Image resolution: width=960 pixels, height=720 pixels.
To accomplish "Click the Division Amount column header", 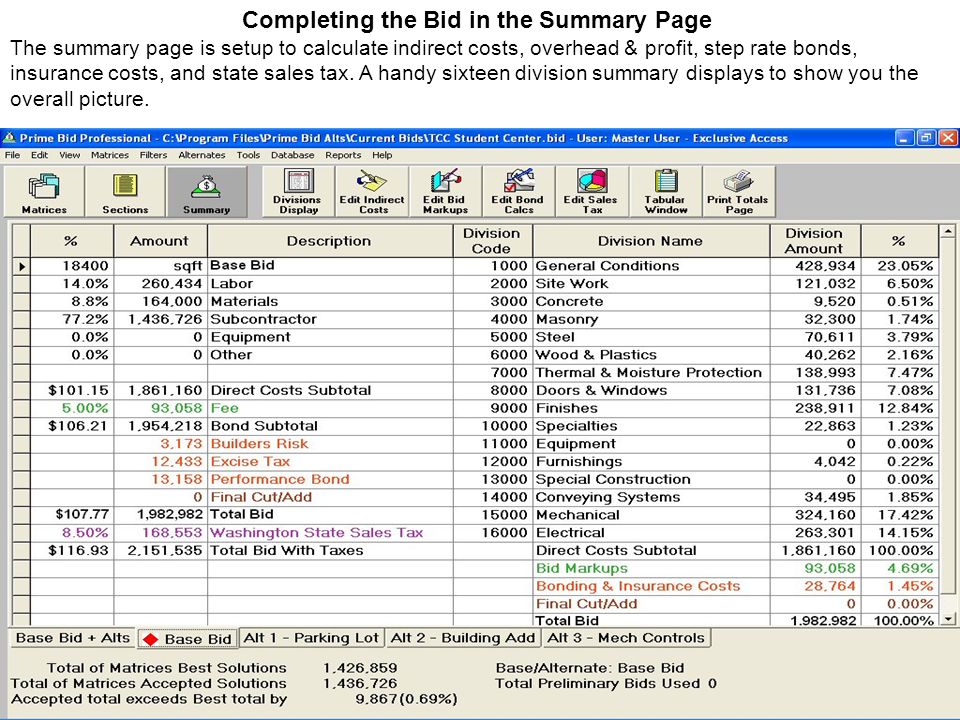I will point(815,241).
